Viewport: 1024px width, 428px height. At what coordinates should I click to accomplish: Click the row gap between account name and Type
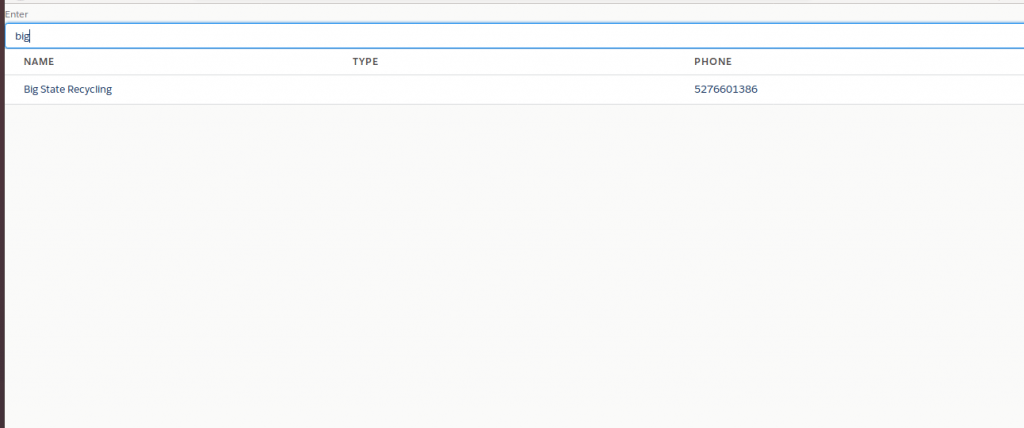(230, 89)
